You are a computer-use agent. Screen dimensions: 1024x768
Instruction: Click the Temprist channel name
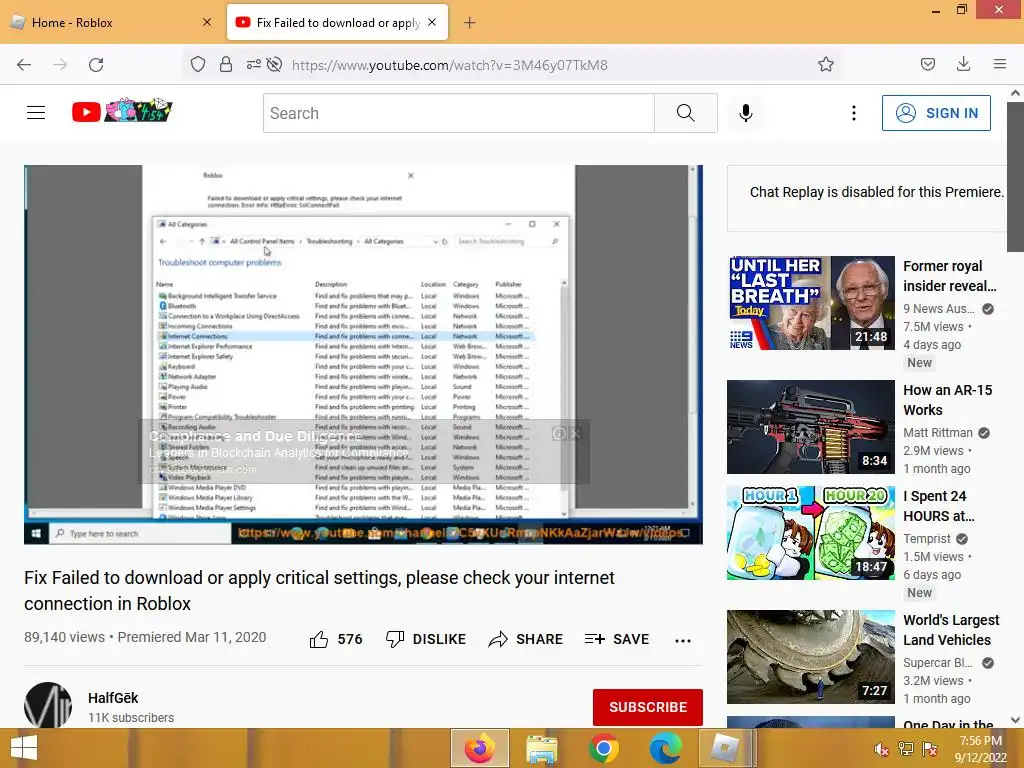click(x=927, y=539)
